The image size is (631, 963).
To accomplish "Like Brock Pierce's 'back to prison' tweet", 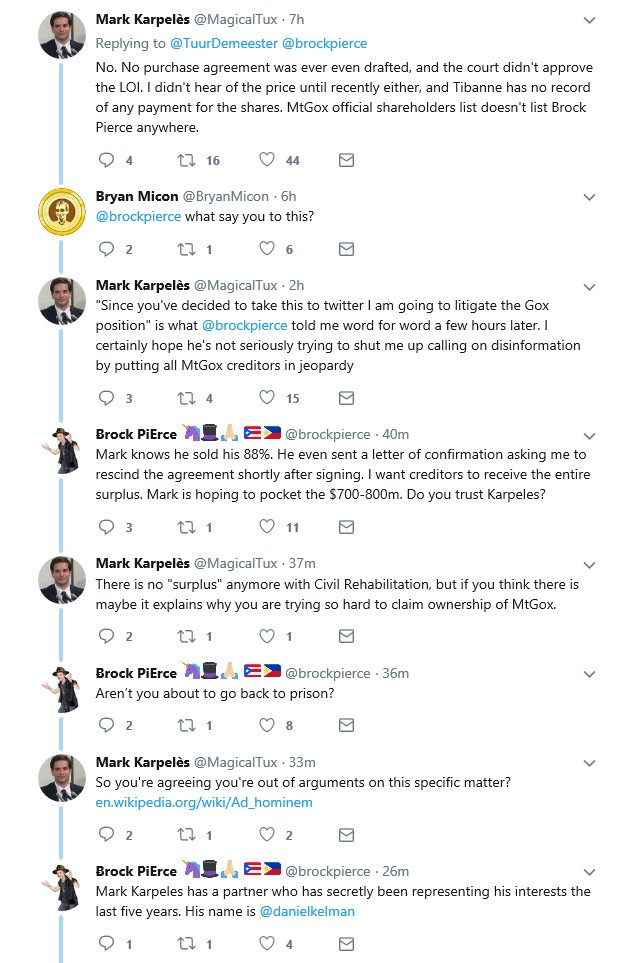I will coord(267,725).
